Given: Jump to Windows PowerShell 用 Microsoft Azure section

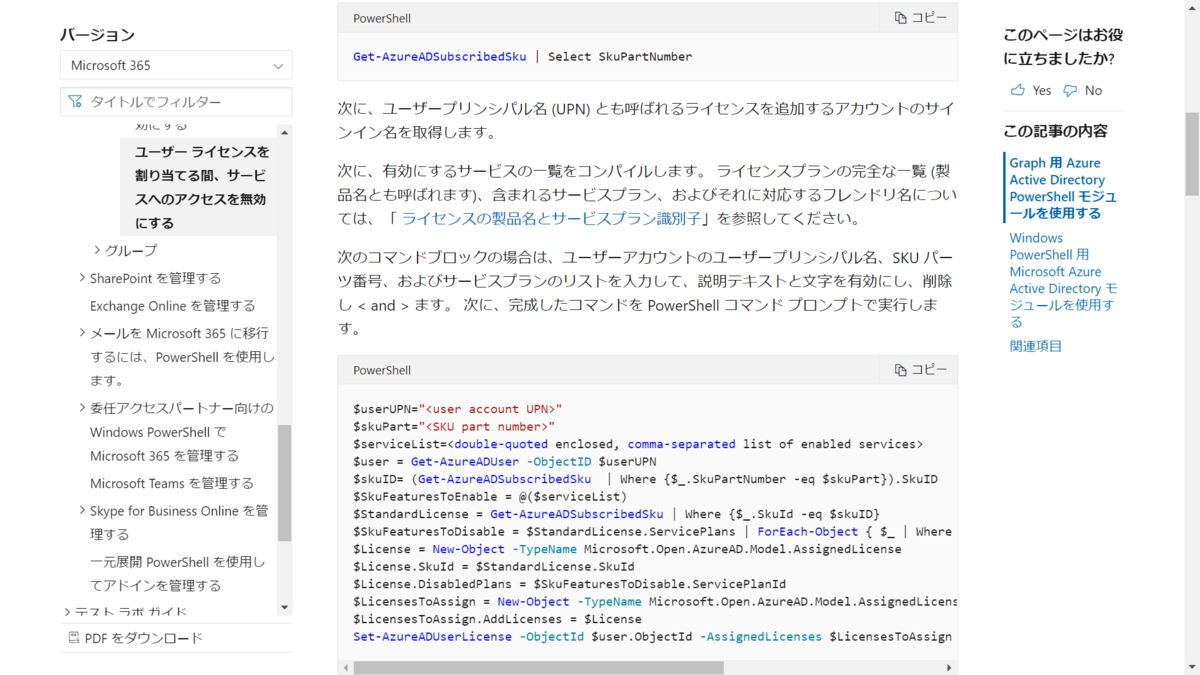Looking at the screenshot, I should (x=1063, y=280).
